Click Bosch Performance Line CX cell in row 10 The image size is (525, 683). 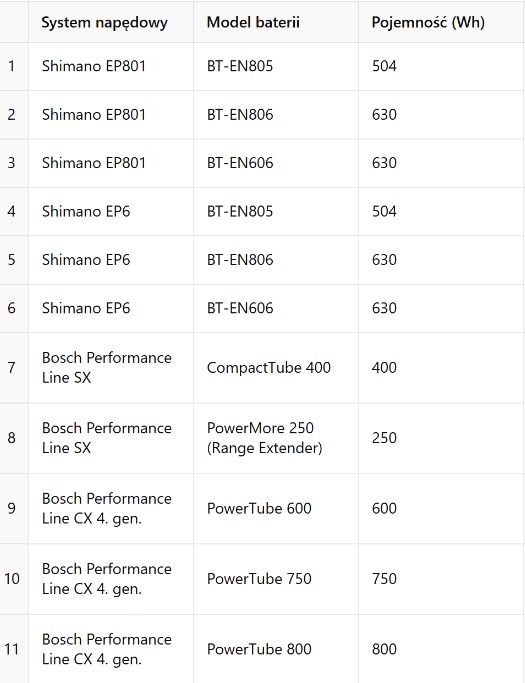[111, 579]
